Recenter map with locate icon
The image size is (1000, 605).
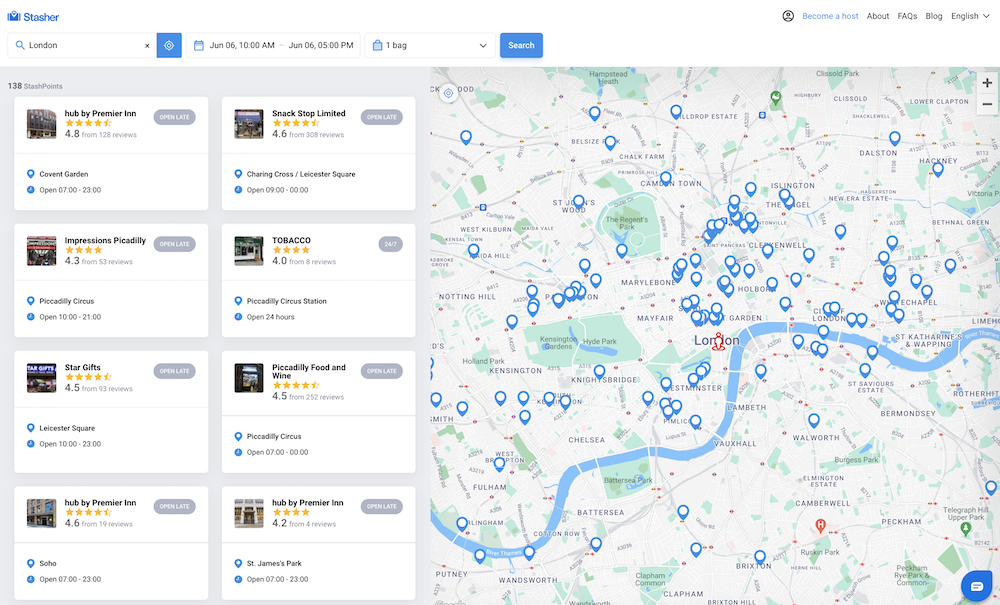(448, 93)
